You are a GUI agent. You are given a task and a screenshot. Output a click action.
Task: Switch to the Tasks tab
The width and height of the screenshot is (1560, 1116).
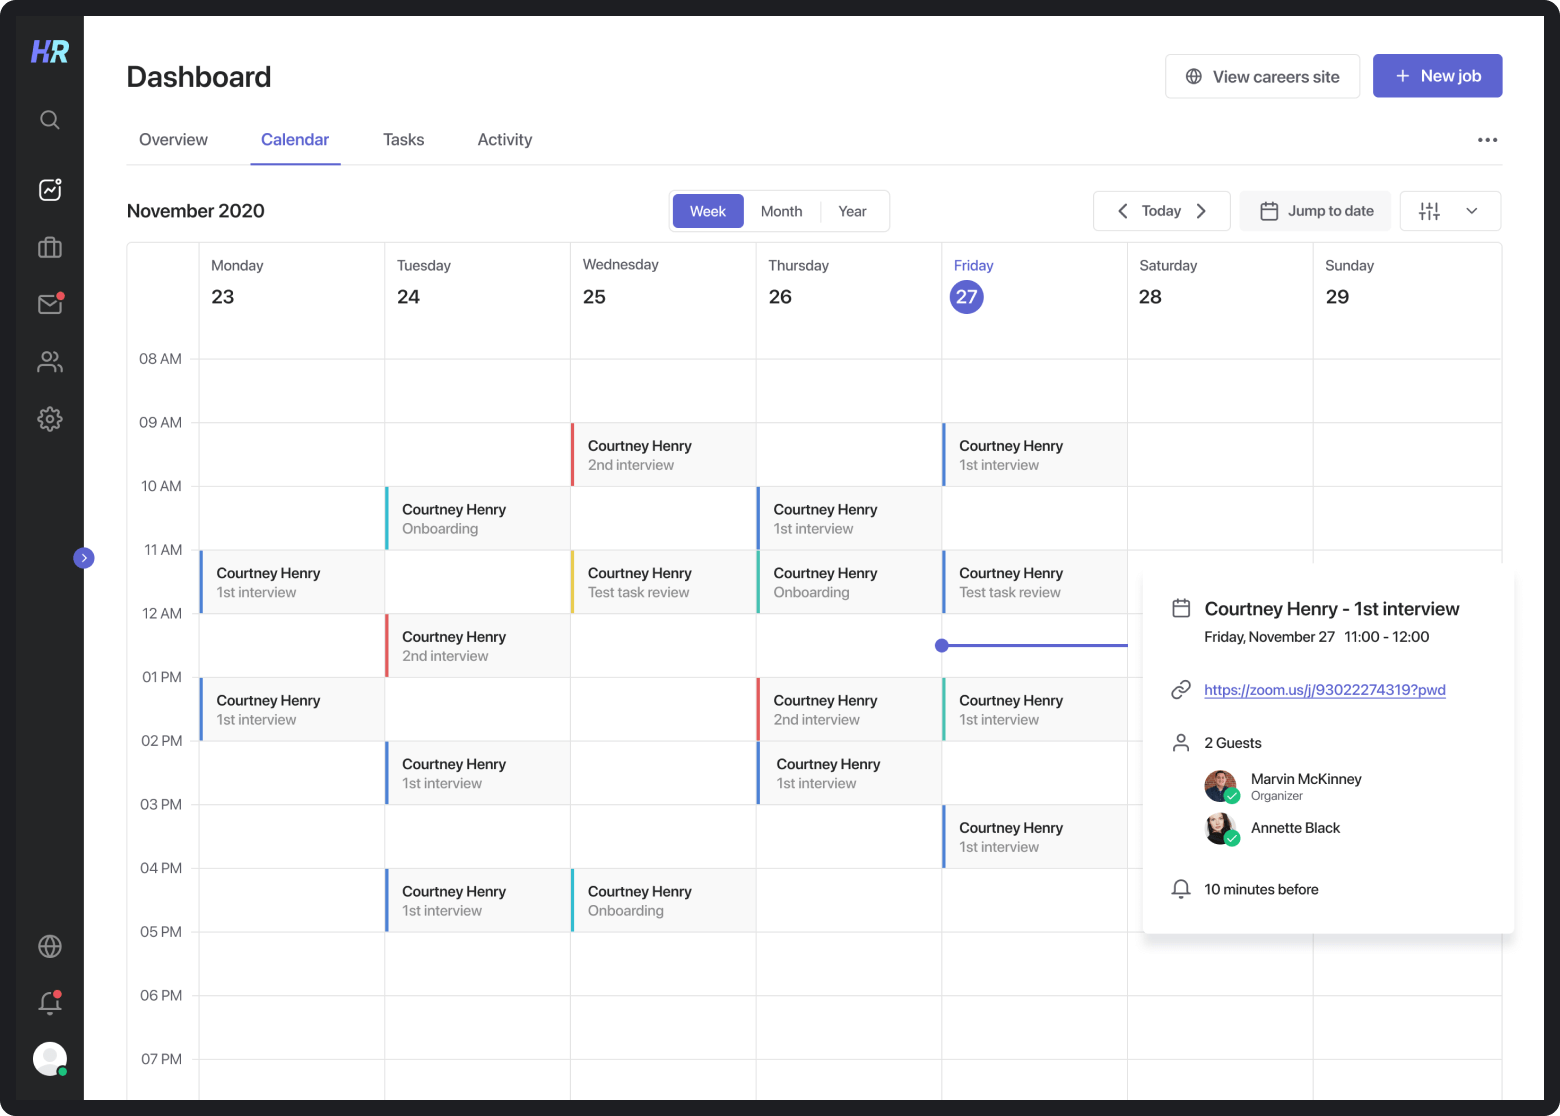(x=404, y=140)
